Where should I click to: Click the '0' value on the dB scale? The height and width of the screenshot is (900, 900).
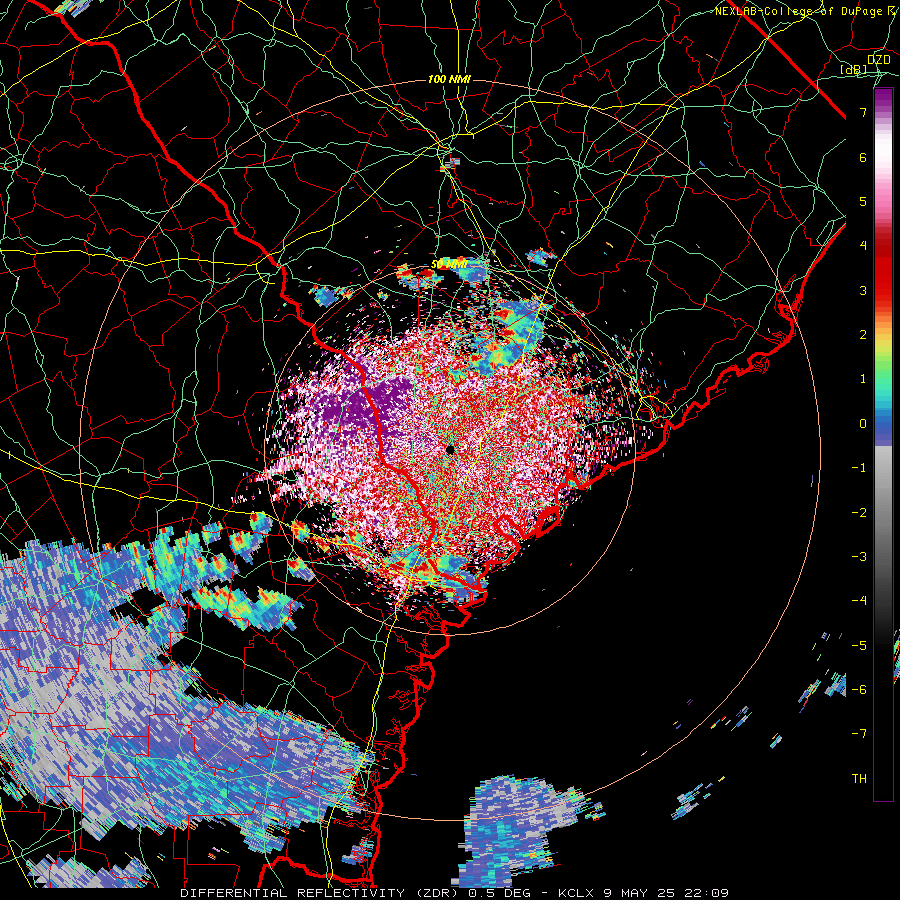[863, 424]
